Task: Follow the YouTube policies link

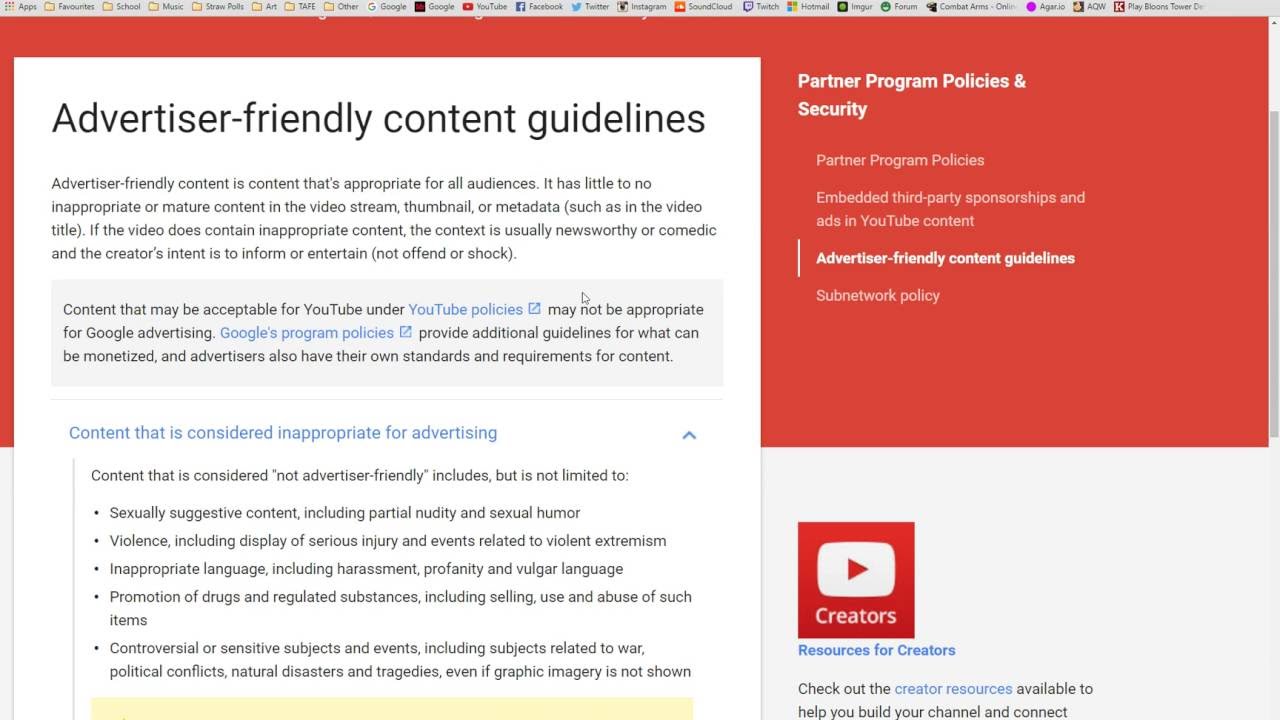Action: tap(465, 310)
